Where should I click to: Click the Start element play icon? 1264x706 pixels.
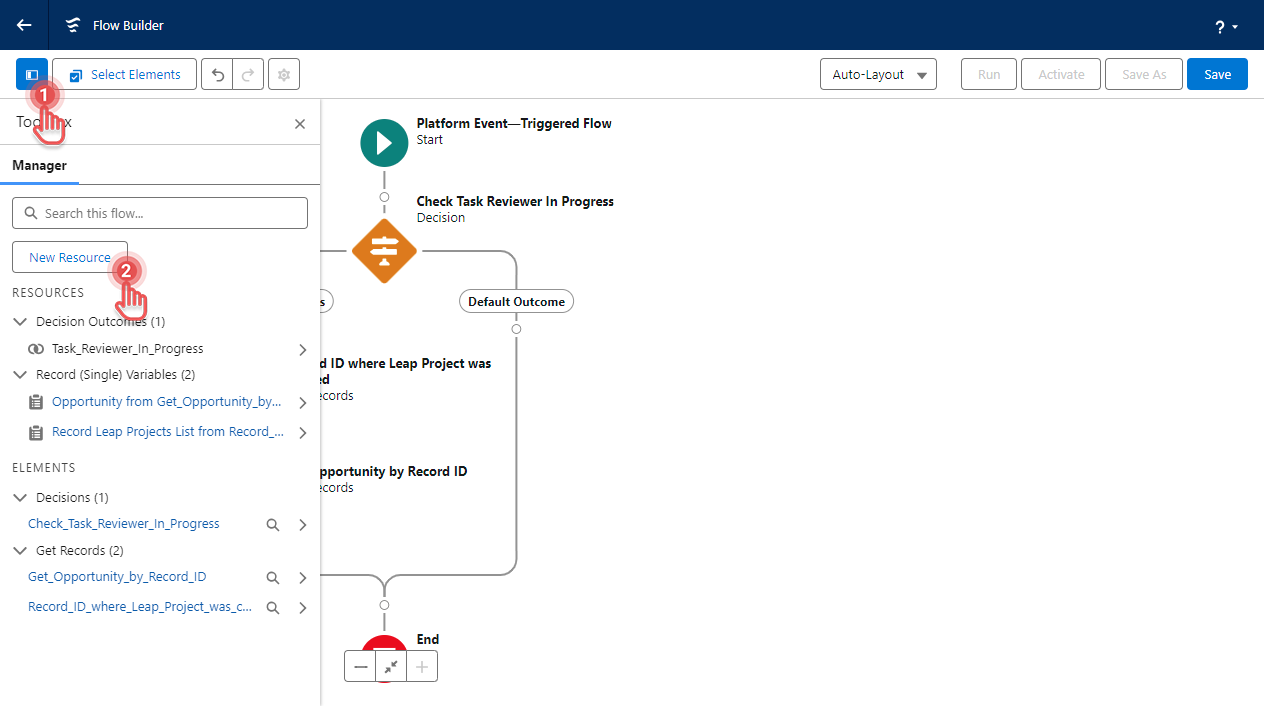tap(384, 143)
